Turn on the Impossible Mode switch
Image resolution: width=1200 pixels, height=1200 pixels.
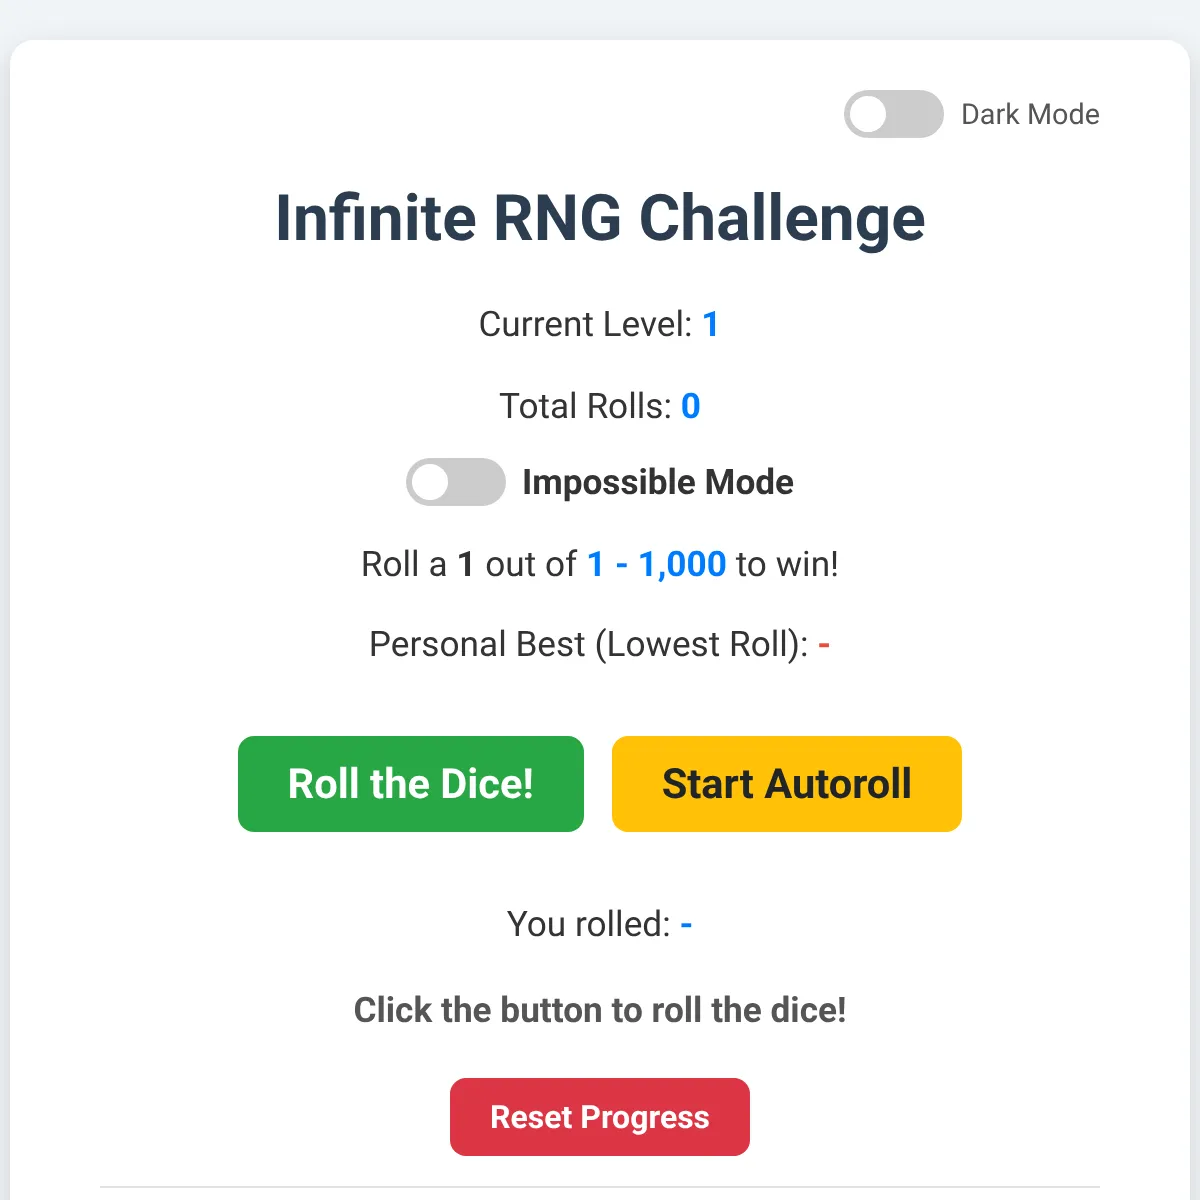click(x=455, y=482)
